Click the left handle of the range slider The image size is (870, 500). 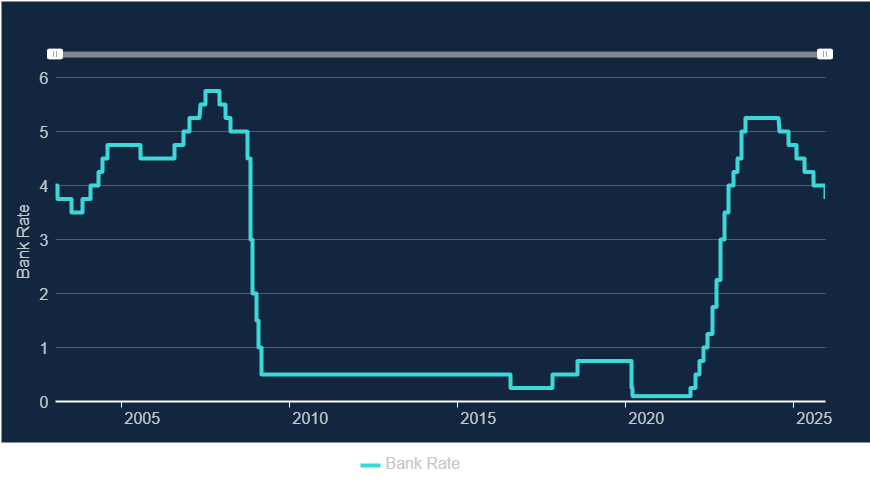[56, 54]
